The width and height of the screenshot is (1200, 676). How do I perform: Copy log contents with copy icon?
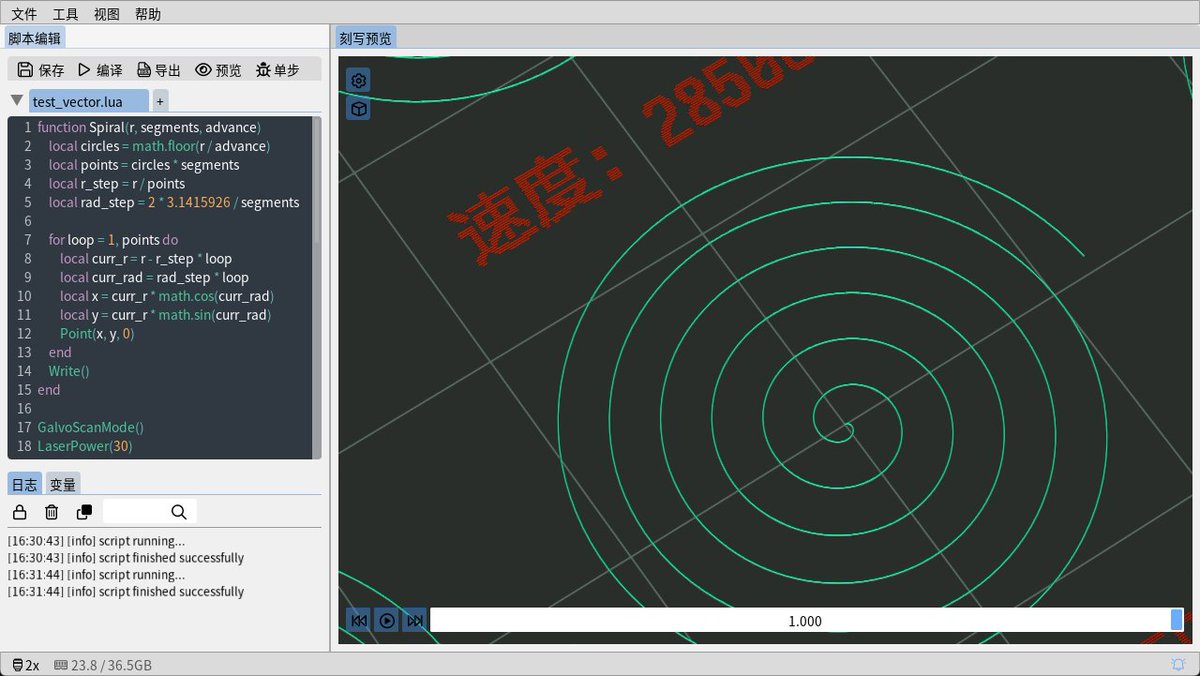coord(84,512)
